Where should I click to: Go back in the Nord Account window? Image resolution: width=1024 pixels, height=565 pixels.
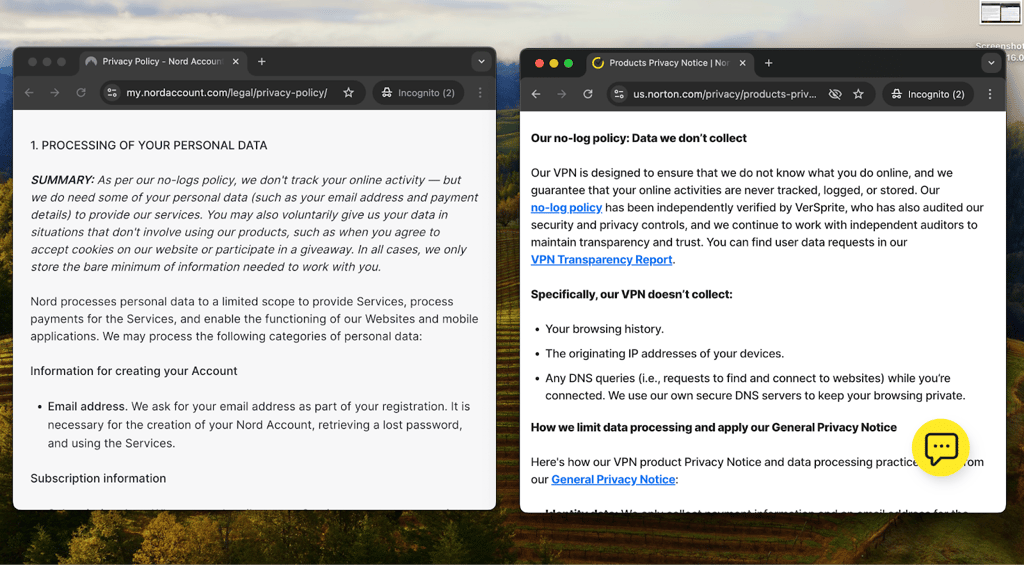pos(29,93)
